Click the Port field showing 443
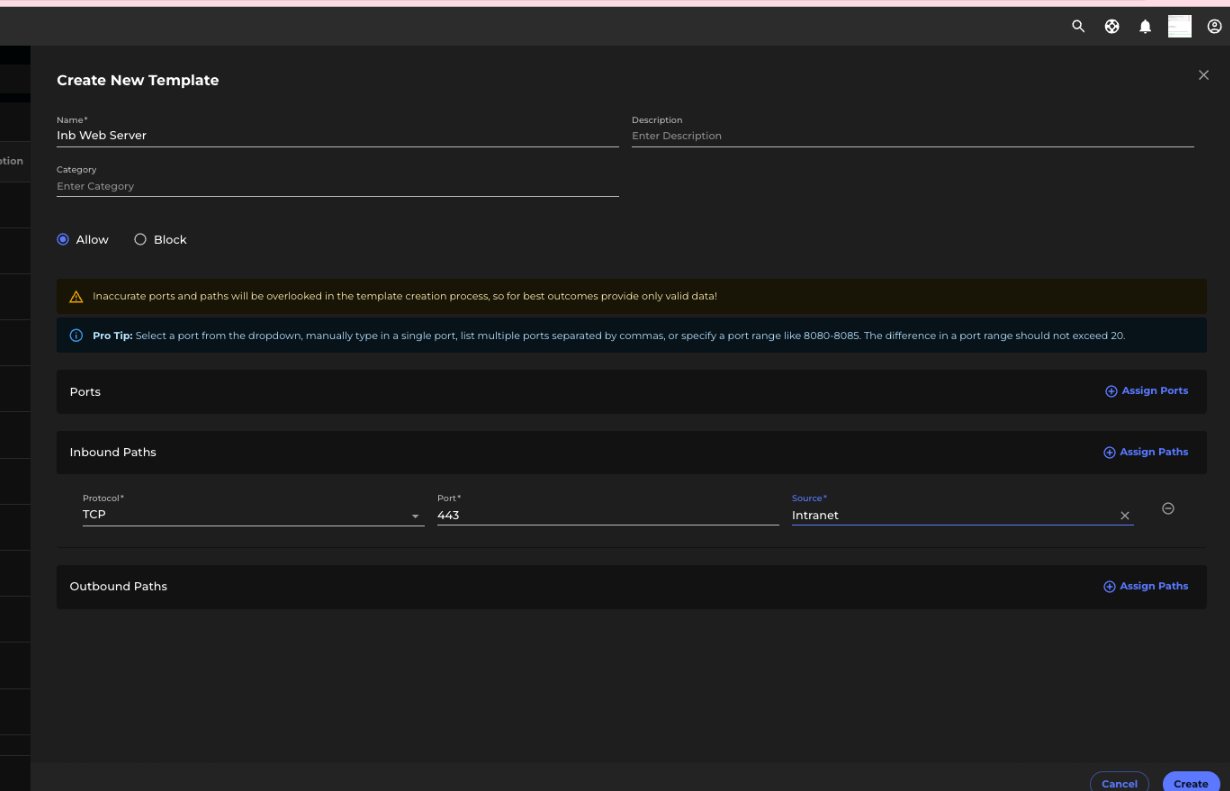 607,515
